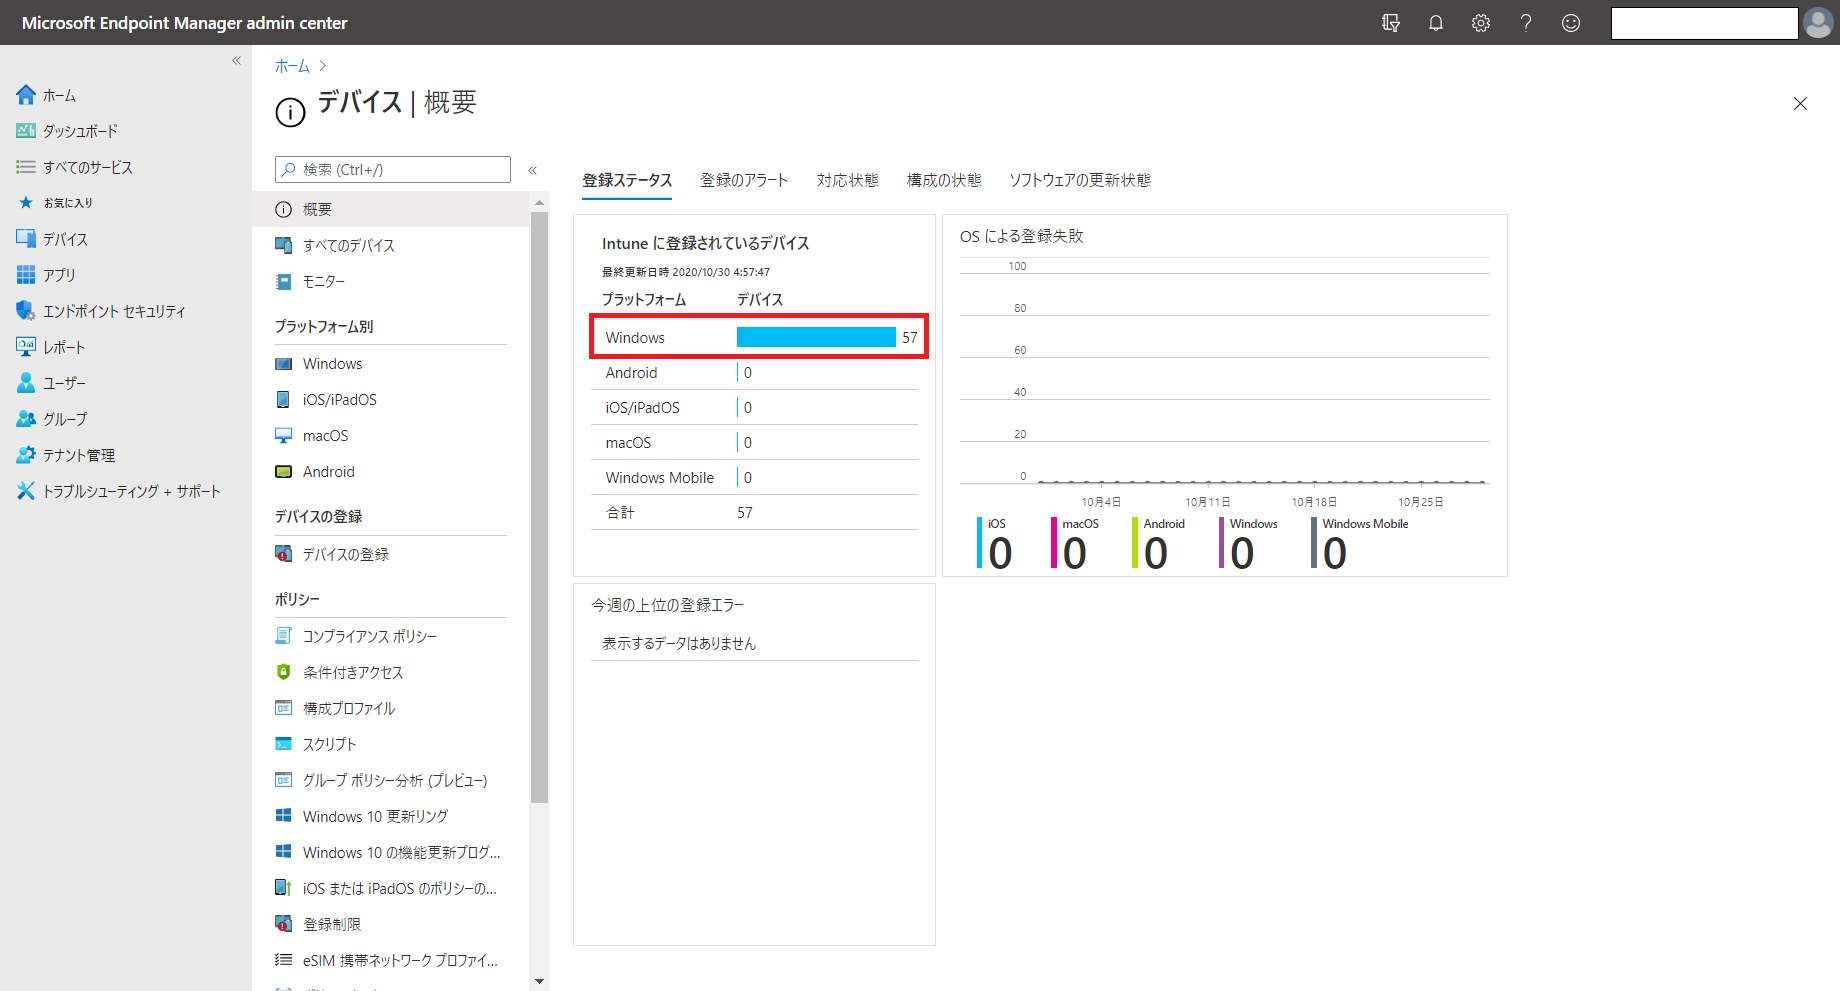Click the iOS/iPadOS platform icon

[284, 399]
